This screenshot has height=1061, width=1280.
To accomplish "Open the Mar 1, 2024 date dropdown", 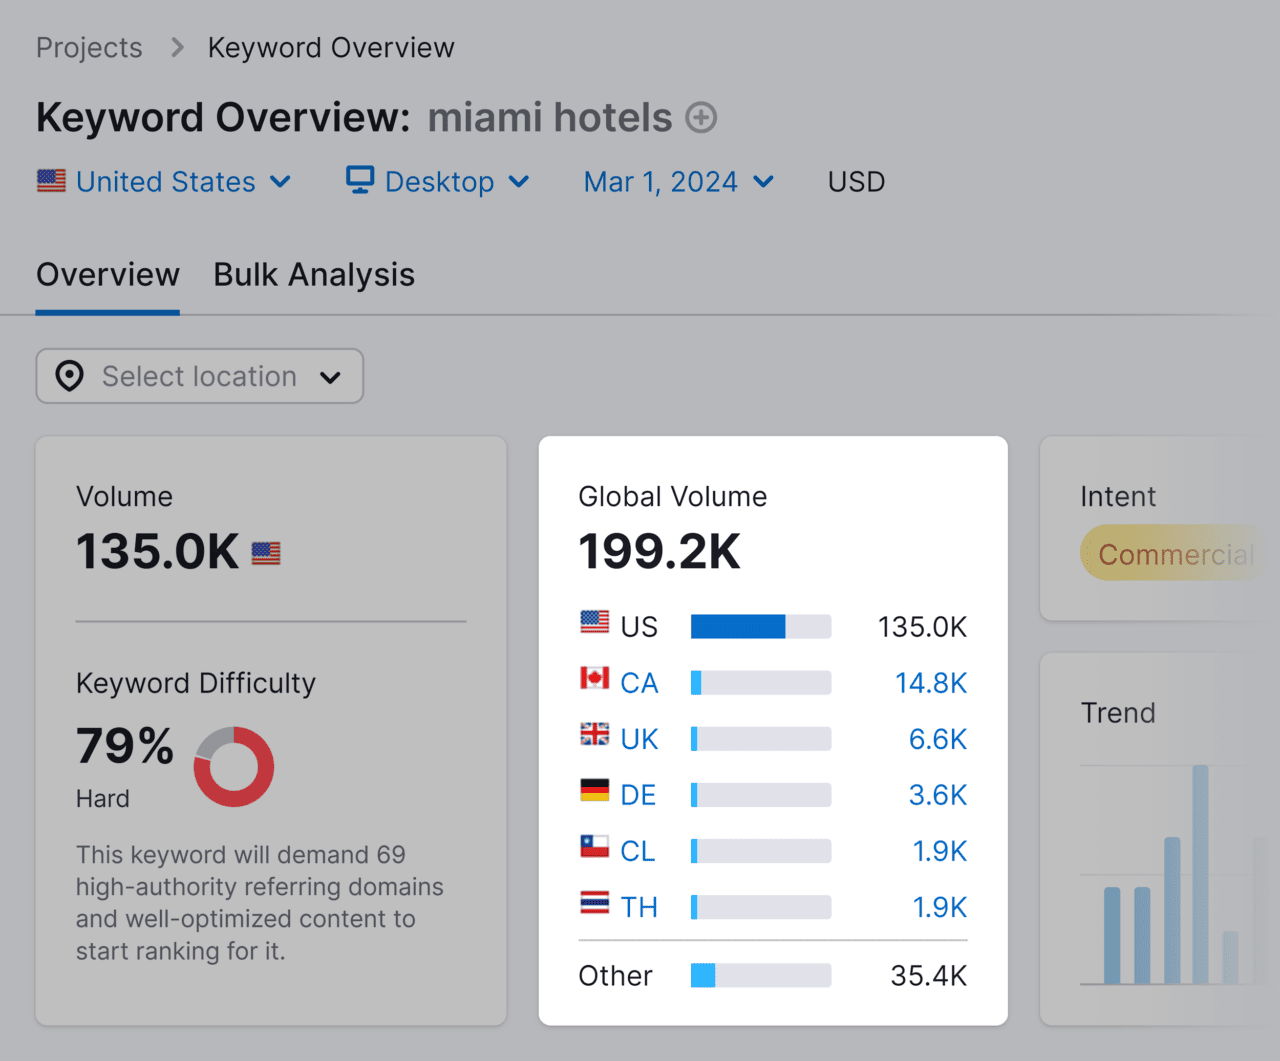I will pyautogui.click(x=679, y=181).
